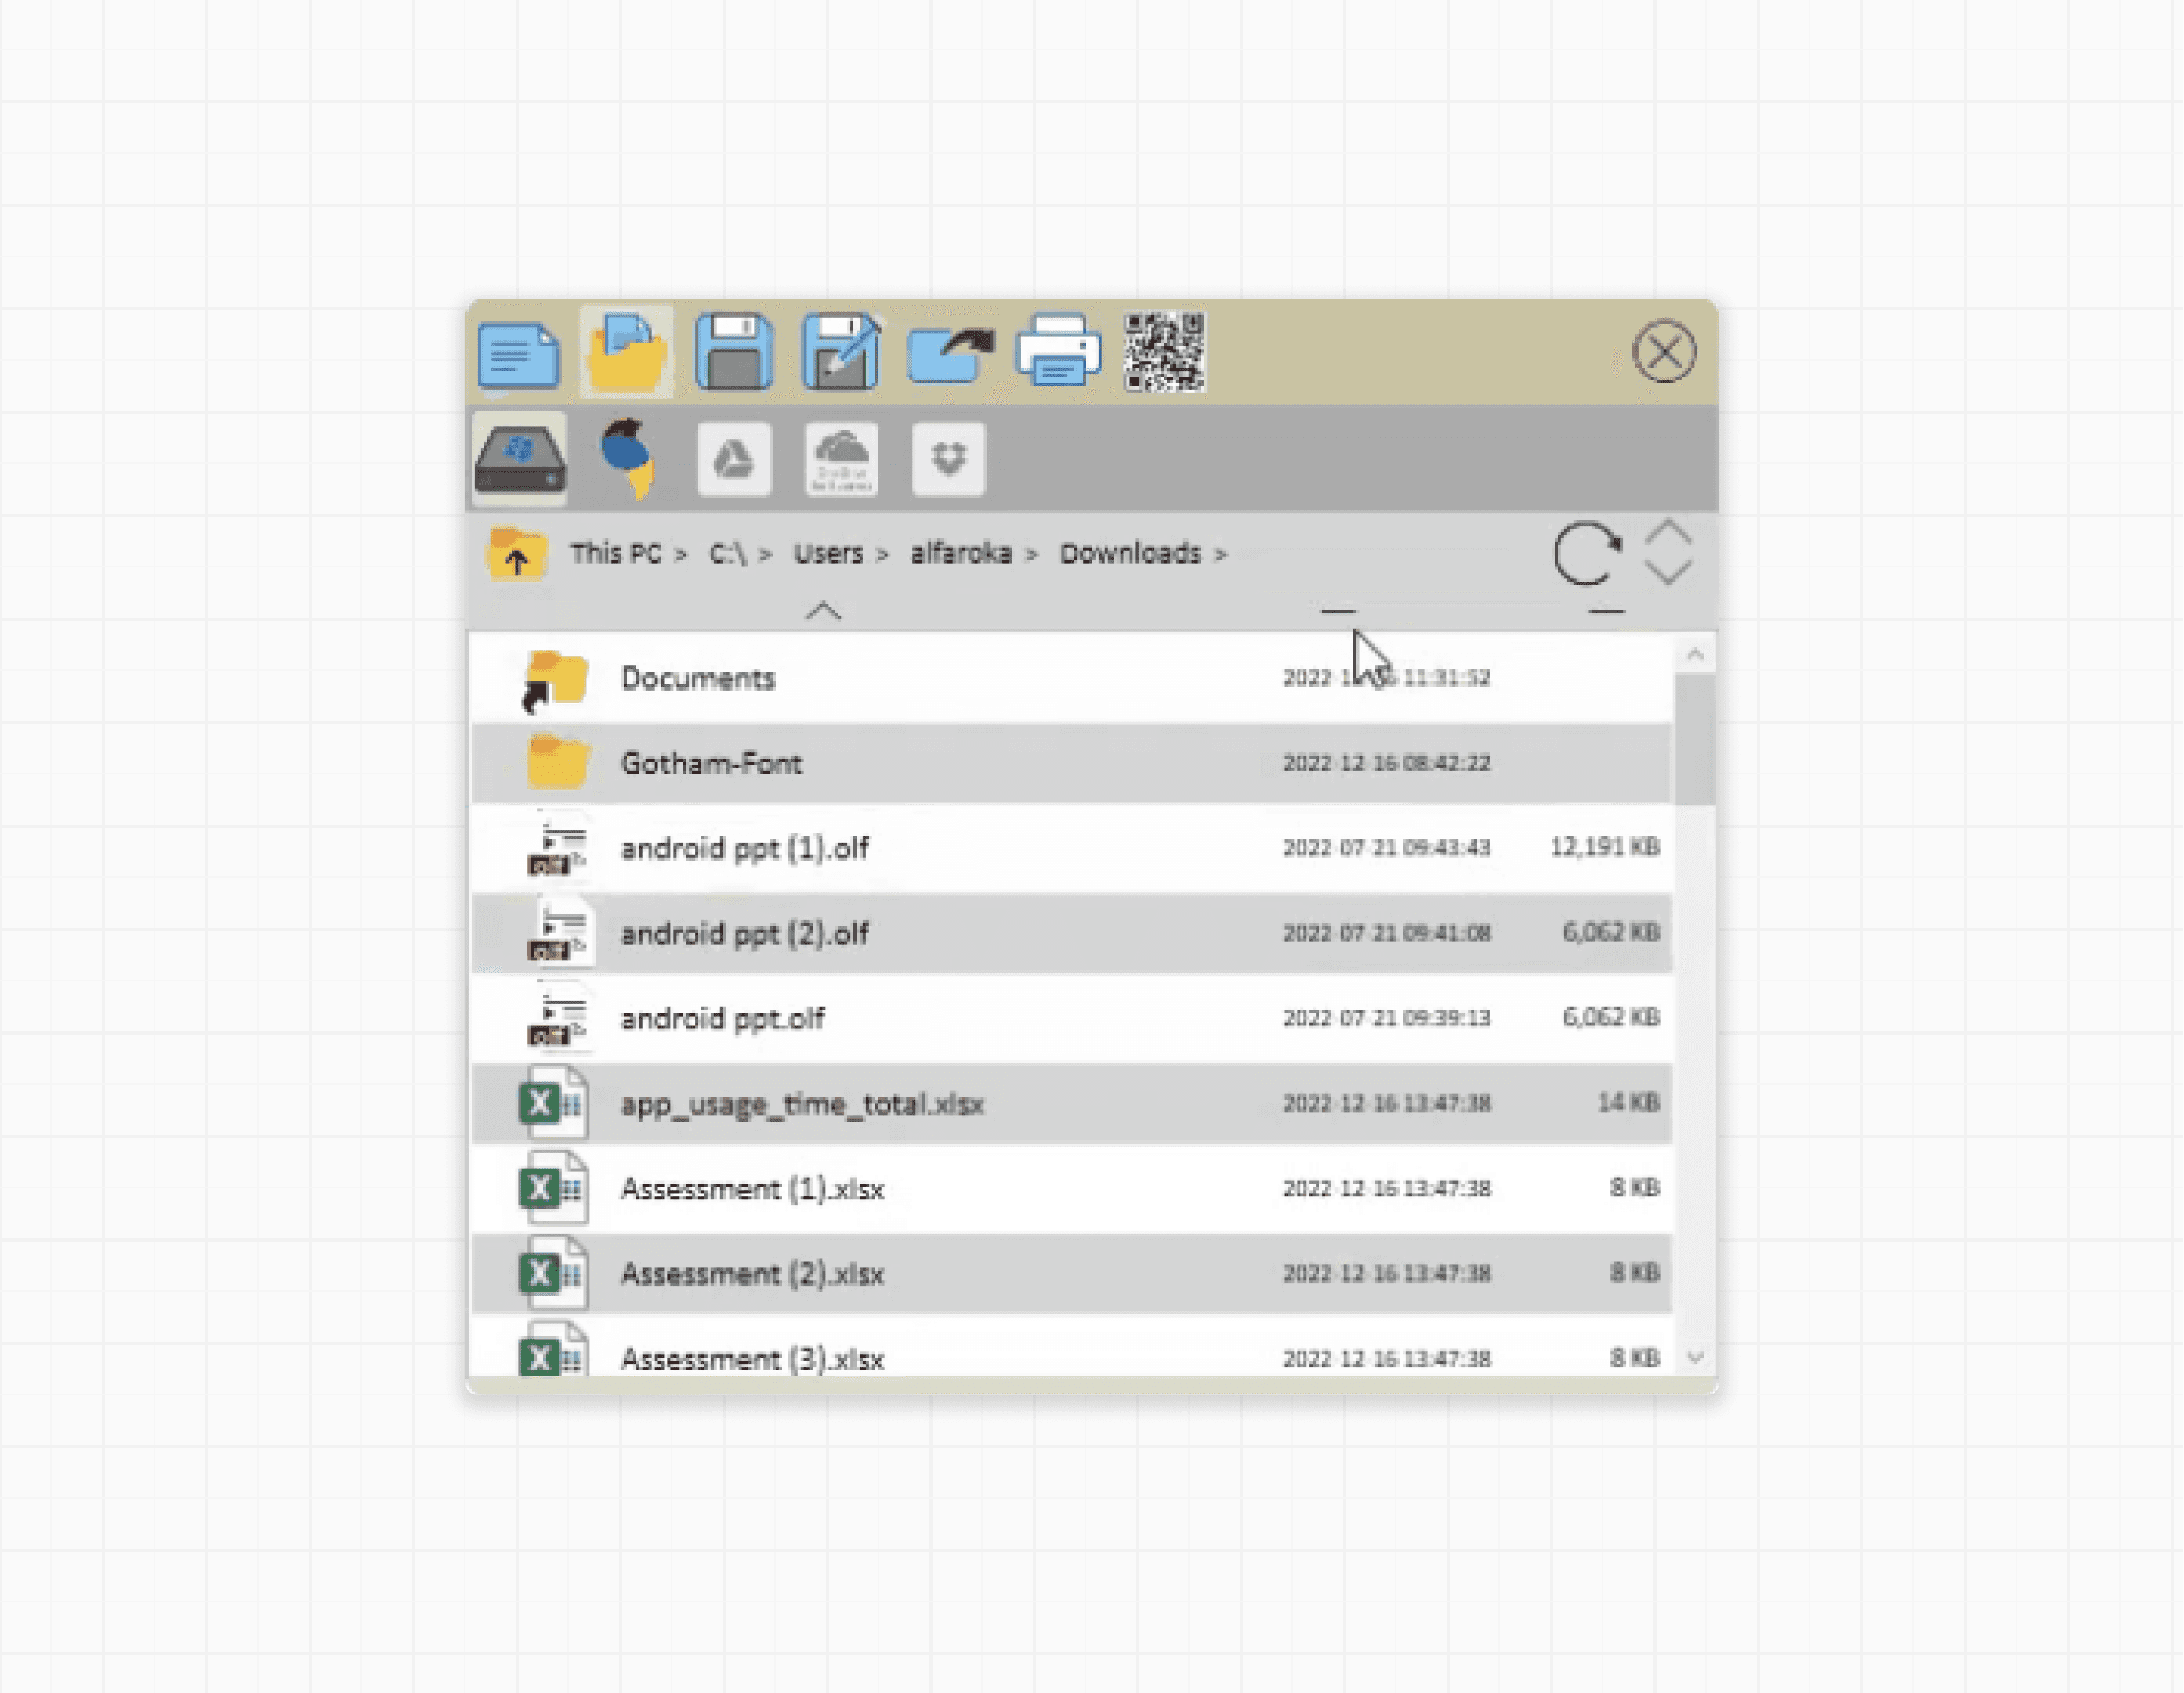Click 'C:\' in the path breadcrumb
2184x1693 pixels.
click(728, 553)
